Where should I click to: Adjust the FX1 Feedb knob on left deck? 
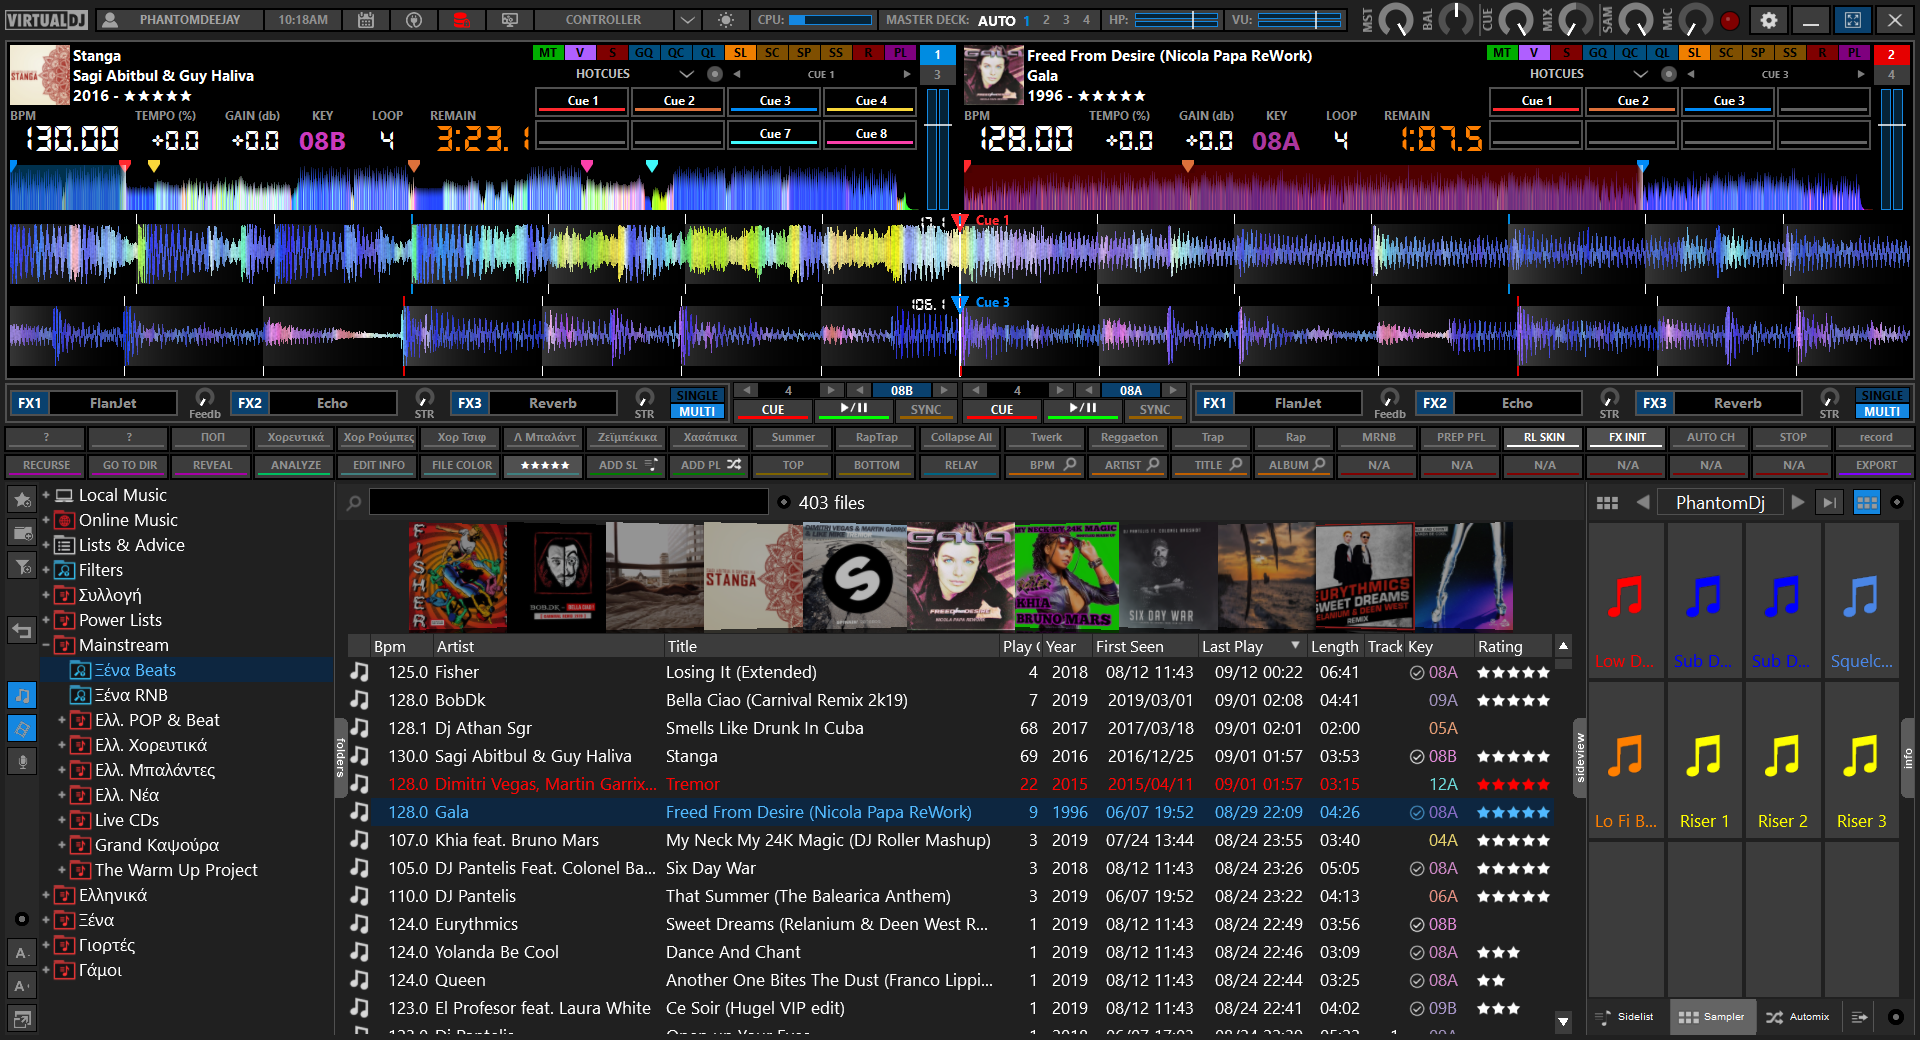pyautogui.click(x=204, y=398)
